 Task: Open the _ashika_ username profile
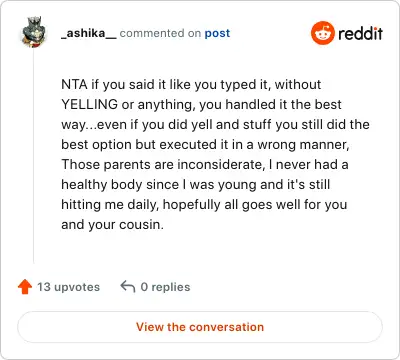point(89,33)
